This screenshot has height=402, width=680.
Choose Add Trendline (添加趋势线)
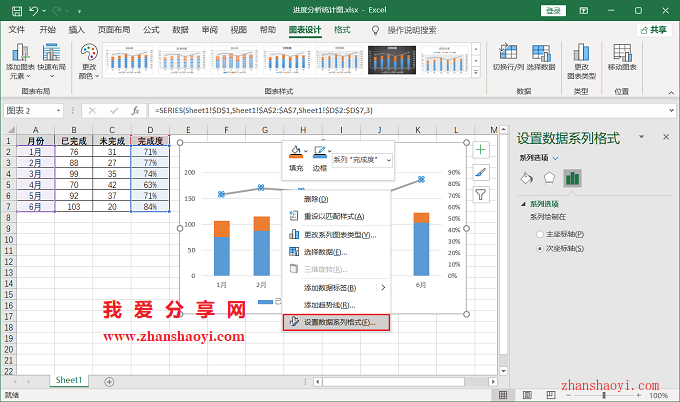click(336, 305)
